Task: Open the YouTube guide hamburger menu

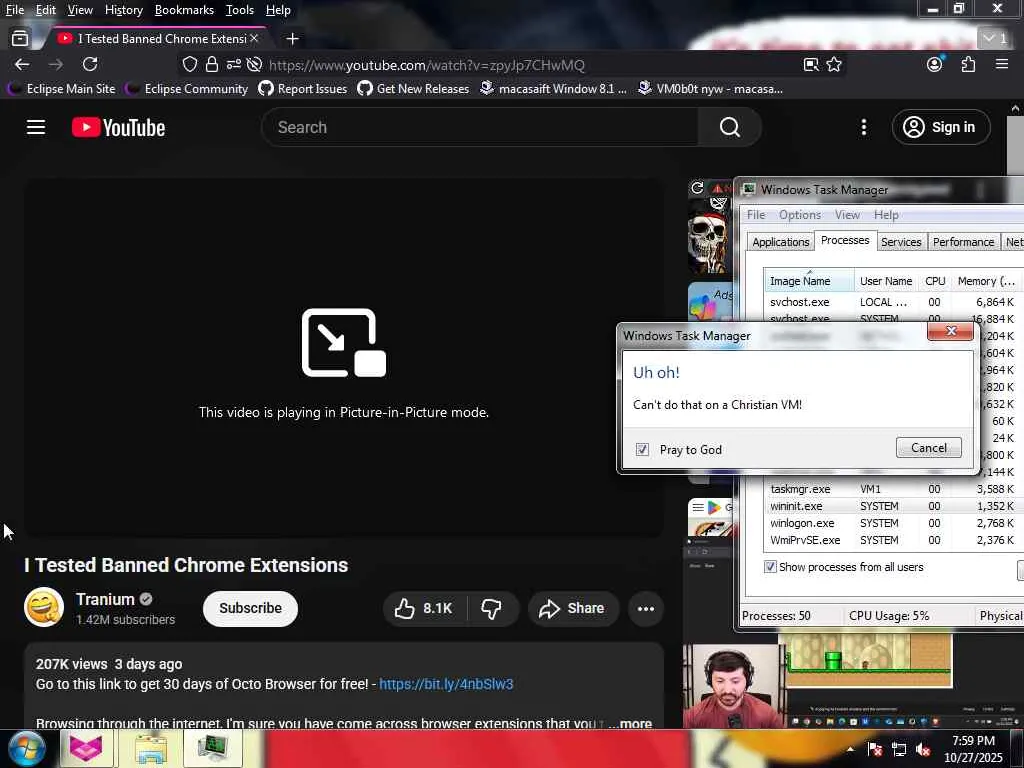Action: [x=36, y=127]
